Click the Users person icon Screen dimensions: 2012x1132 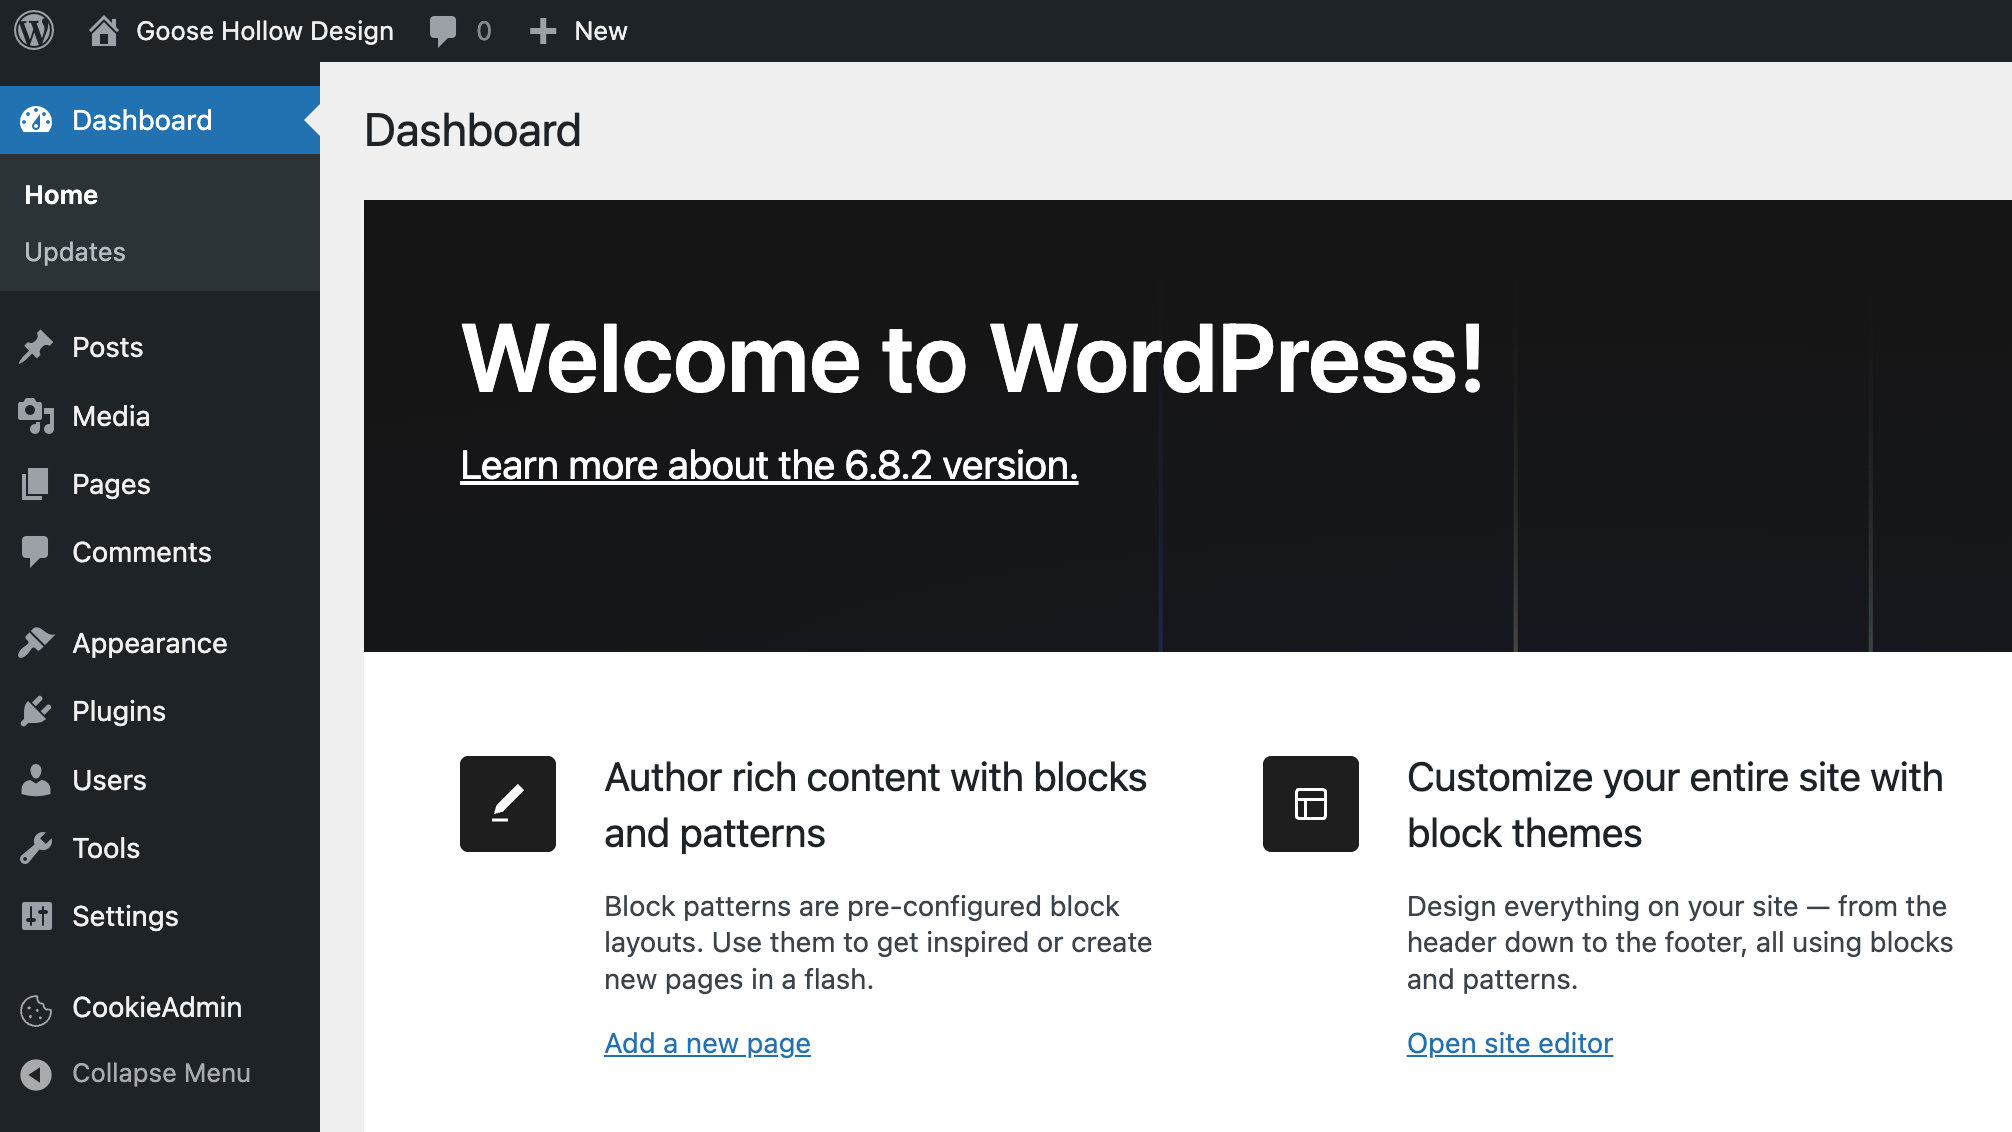36,780
